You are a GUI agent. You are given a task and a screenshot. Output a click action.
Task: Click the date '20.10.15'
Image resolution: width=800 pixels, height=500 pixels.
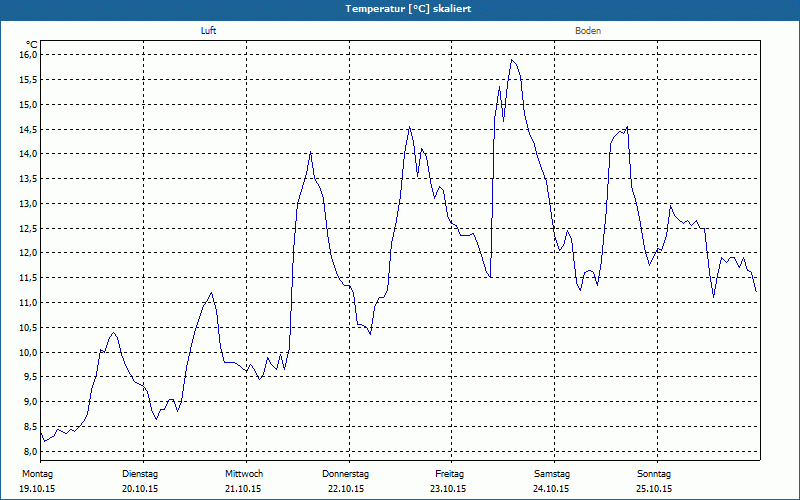click(140, 489)
